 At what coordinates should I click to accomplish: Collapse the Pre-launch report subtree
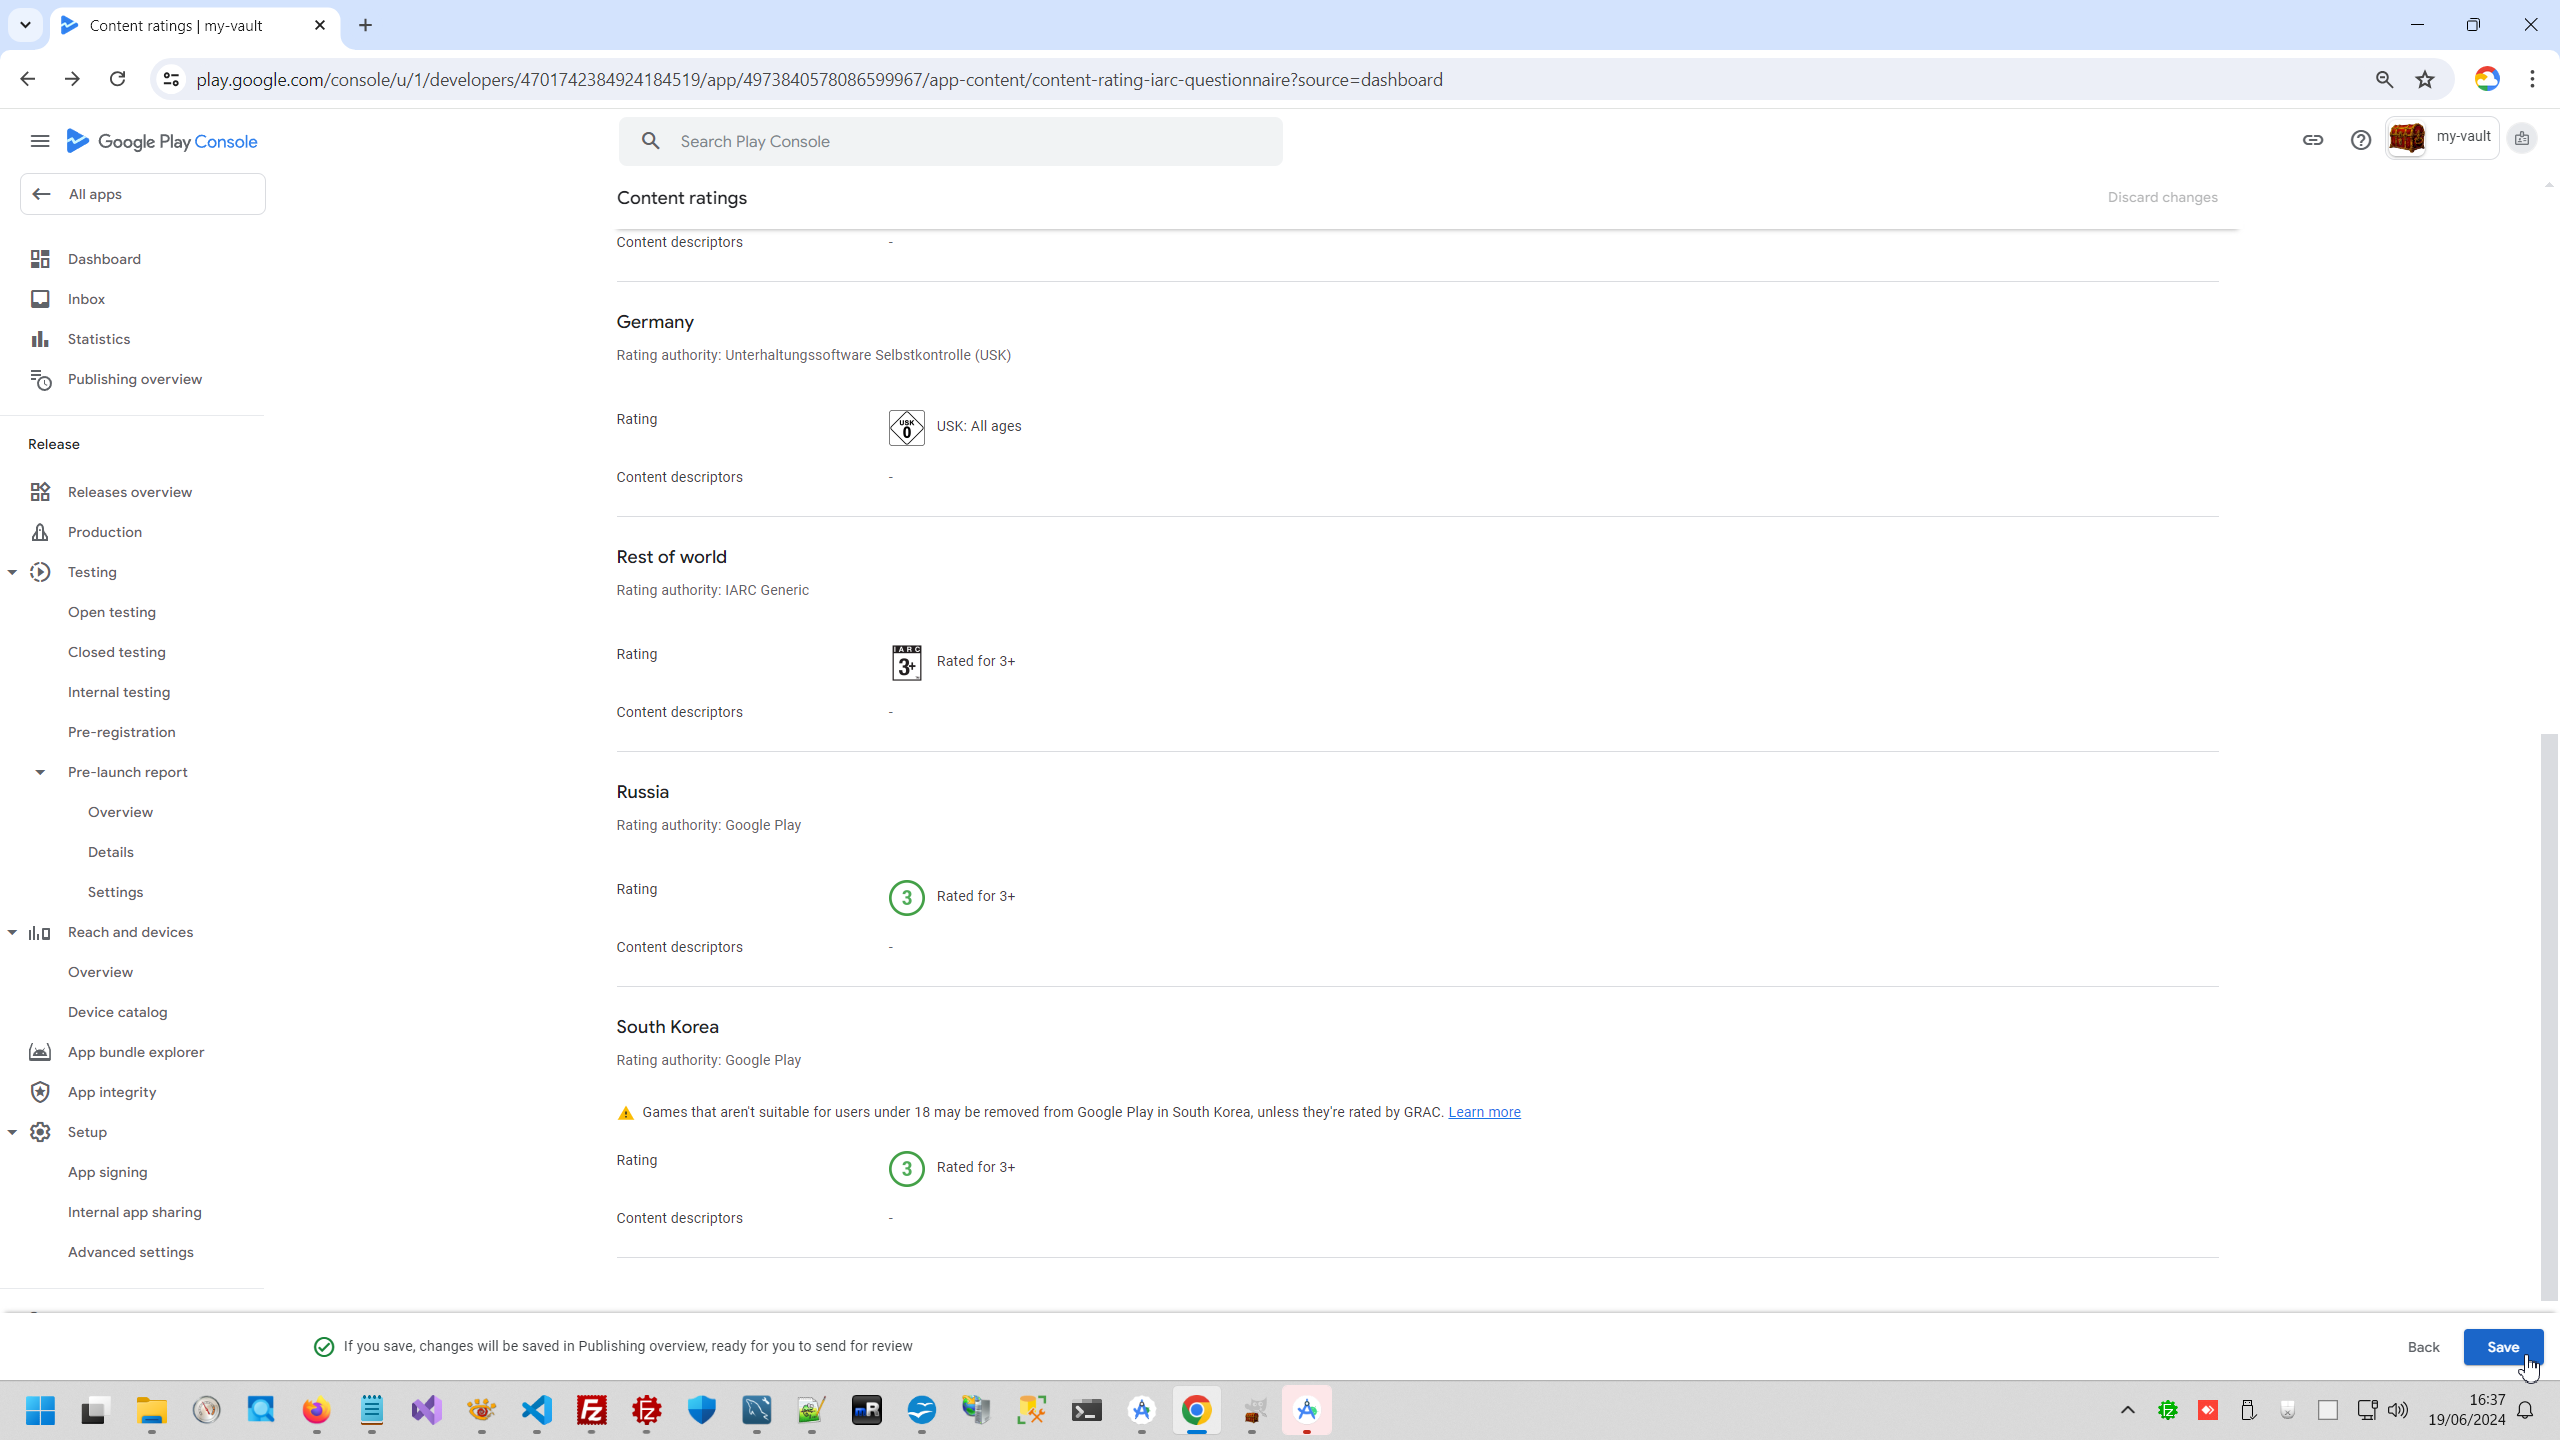[40, 772]
